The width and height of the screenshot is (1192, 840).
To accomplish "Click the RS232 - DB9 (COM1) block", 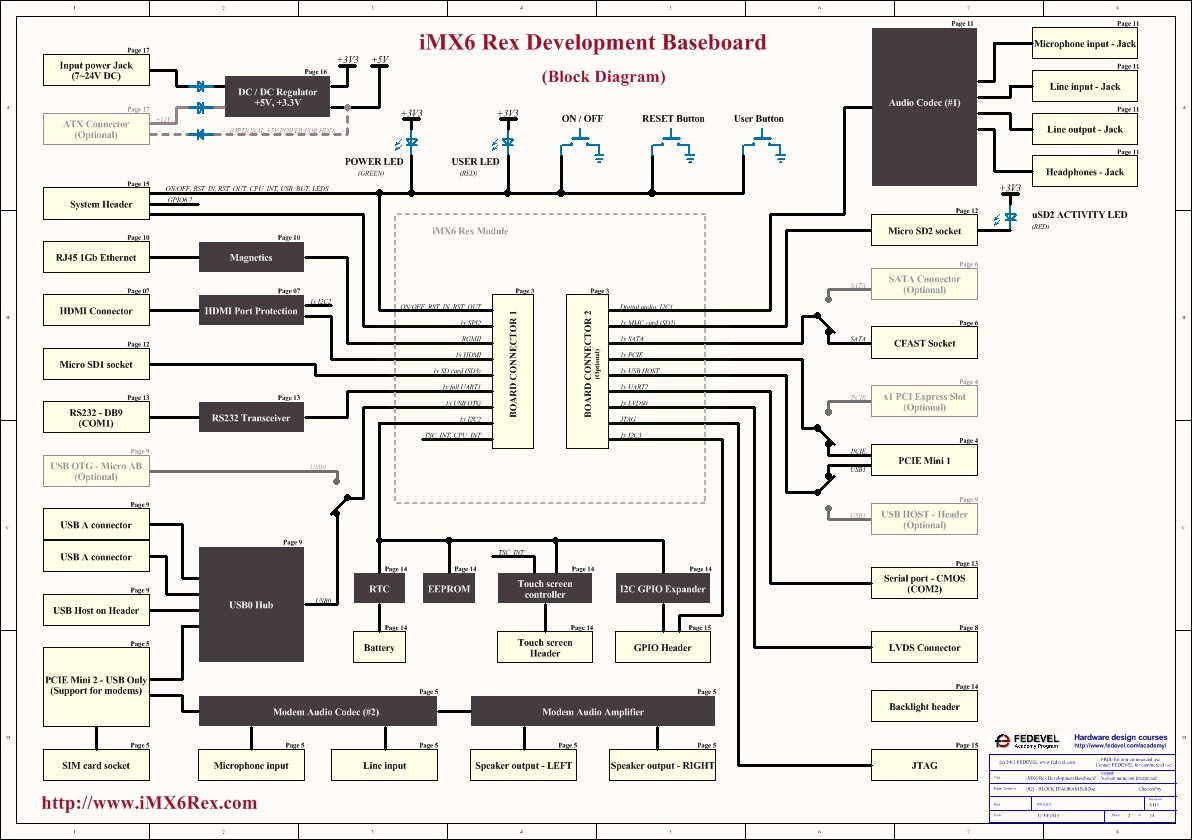I will click(97, 418).
